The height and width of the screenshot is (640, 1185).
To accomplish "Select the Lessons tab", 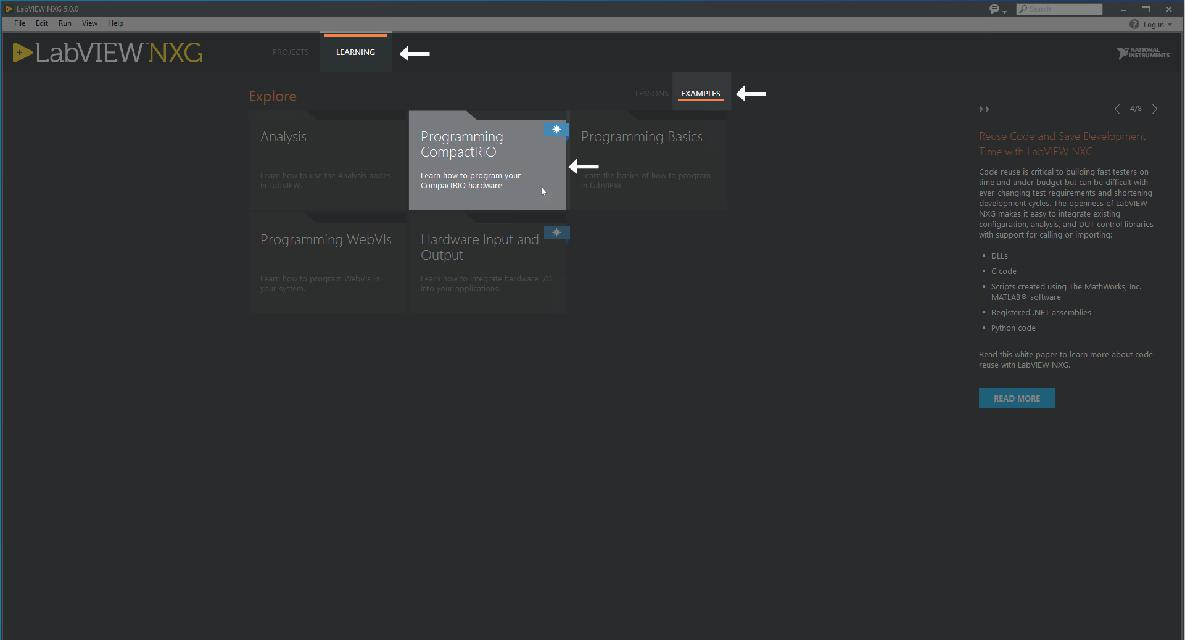I will coord(651,94).
